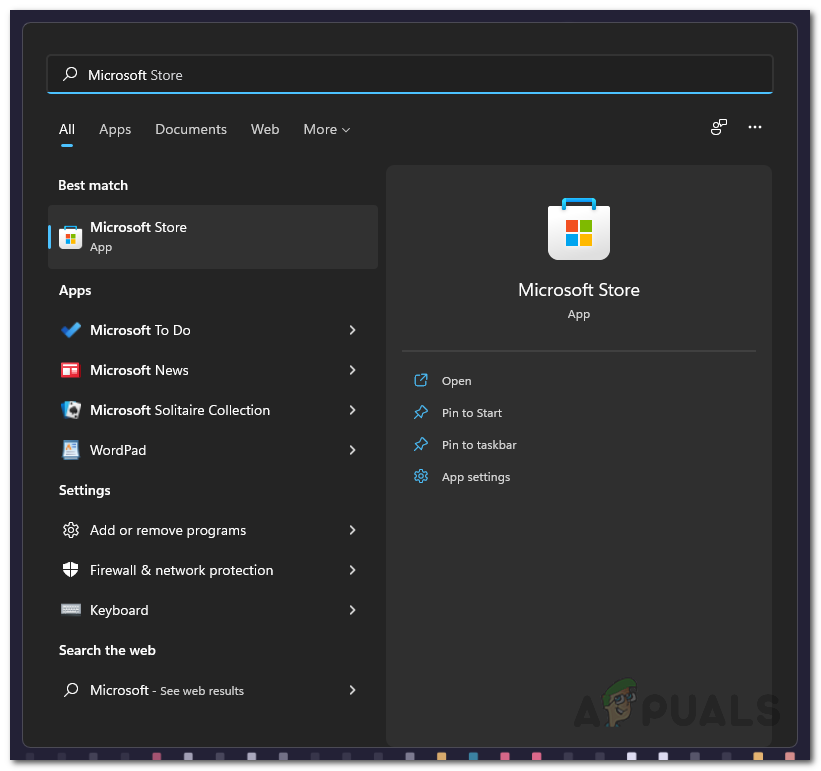
Task: Click the Microsoft Solitaire Collection icon
Action: (x=71, y=410)
